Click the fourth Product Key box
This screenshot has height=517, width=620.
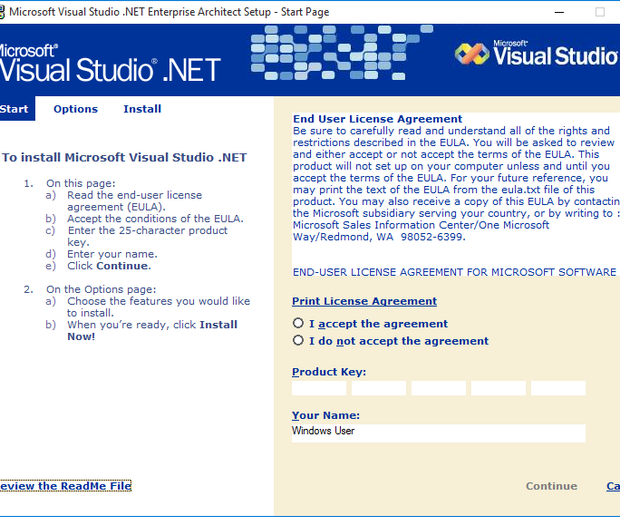(x=498, y=388)
